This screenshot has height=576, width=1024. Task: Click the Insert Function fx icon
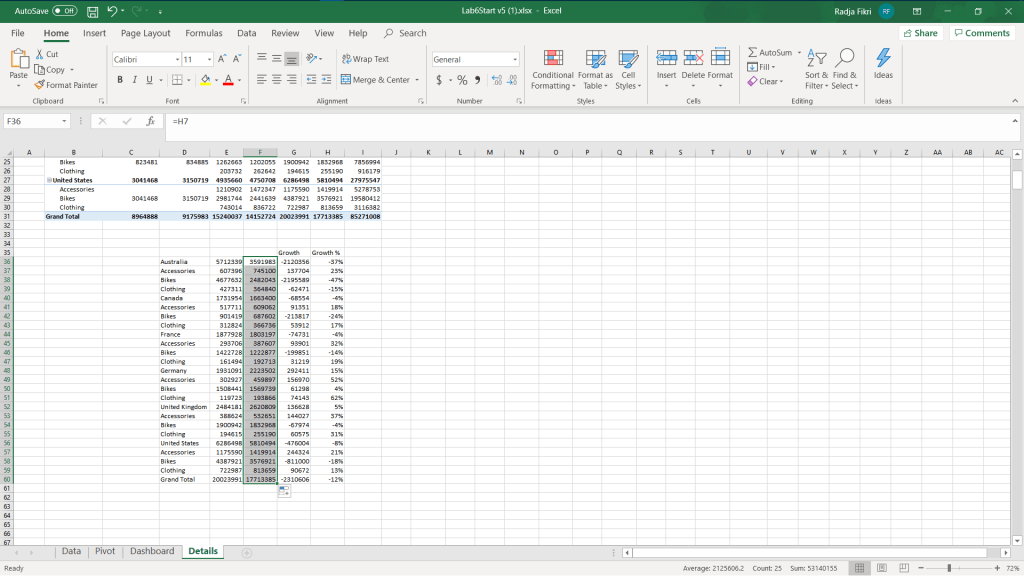149,121
